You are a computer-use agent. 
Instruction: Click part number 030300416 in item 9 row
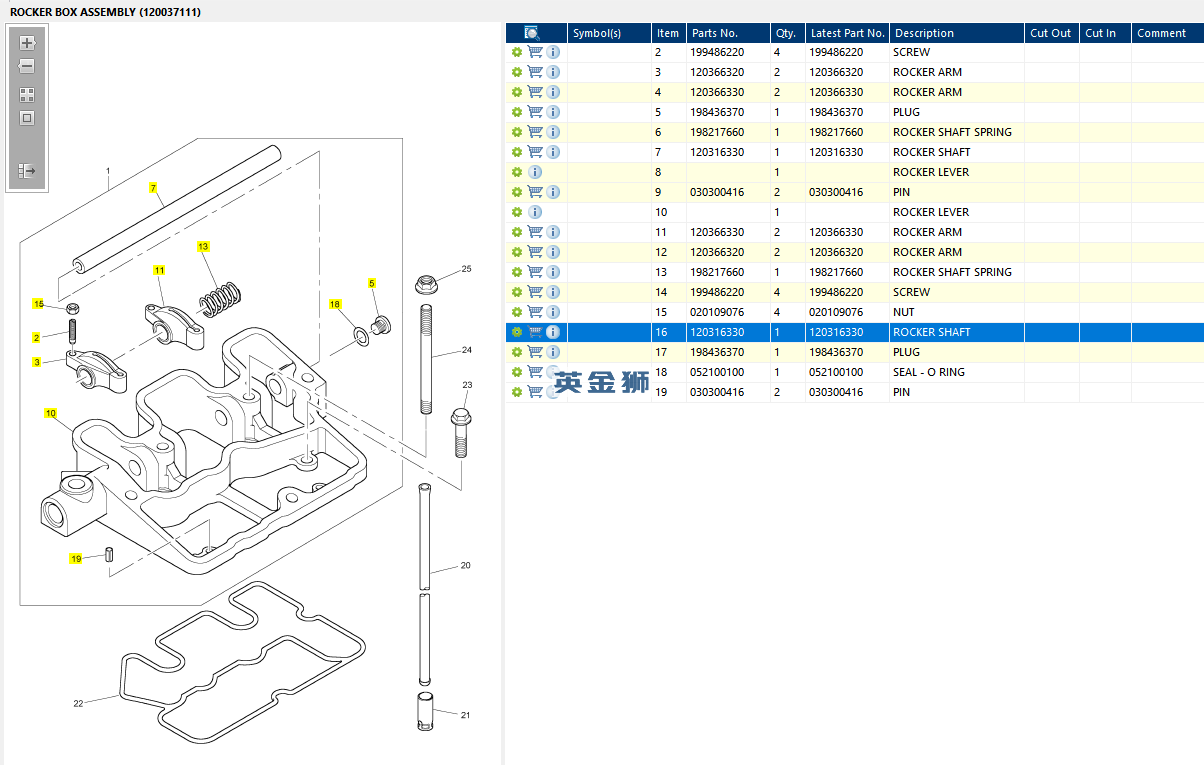(x=716, y=192)
